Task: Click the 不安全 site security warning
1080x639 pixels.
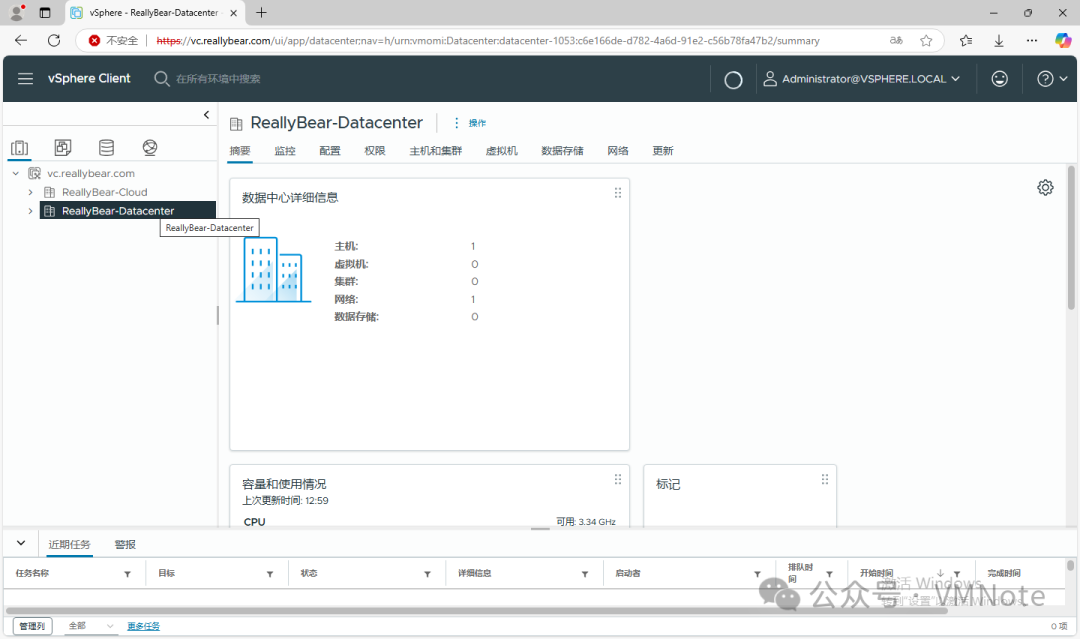Action: [114, 41]
